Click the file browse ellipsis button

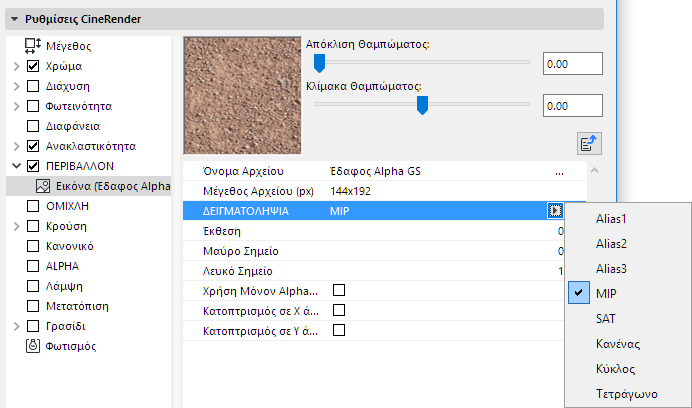(x=560, y=172)
